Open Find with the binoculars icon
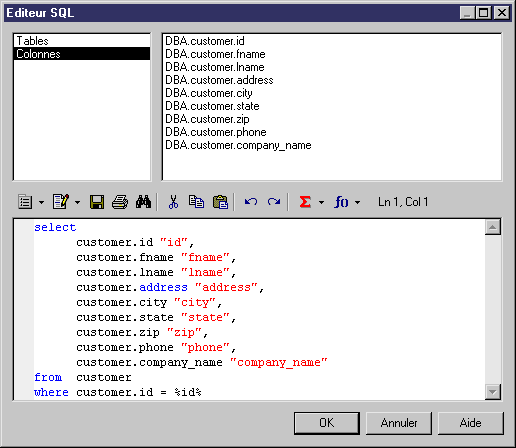 click(143, 202)
